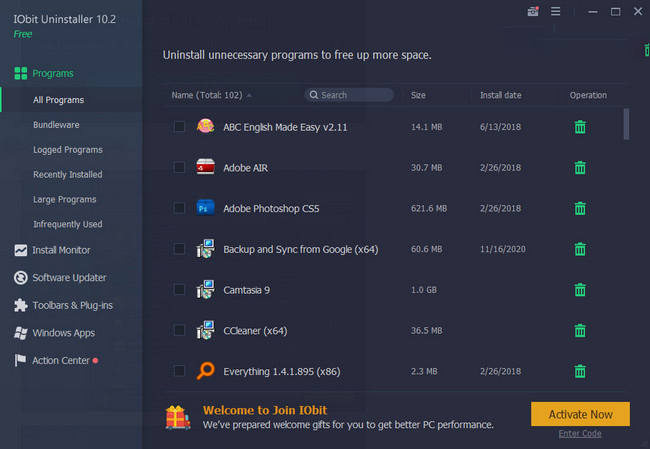Click the Backup and Sync installer icon
The height and width of the screenshot is (449, 650).
pyautogui.click(x=205, y=248)
